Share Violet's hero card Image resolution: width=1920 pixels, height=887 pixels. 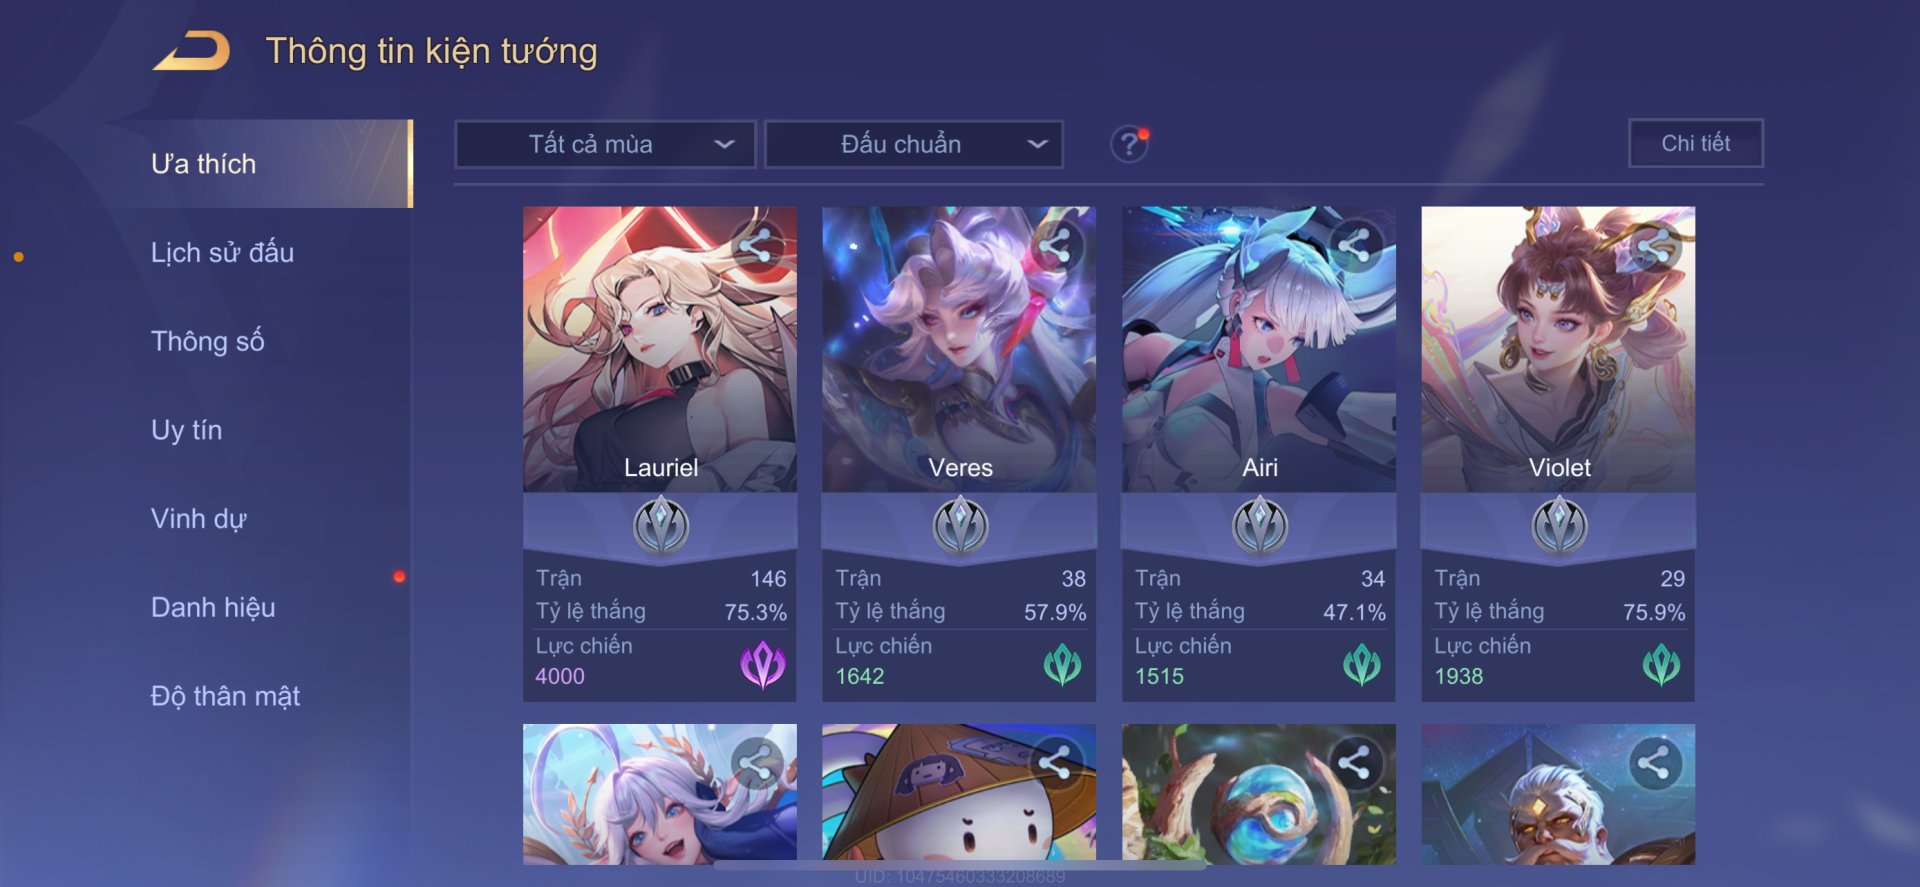coord(1655,246)
